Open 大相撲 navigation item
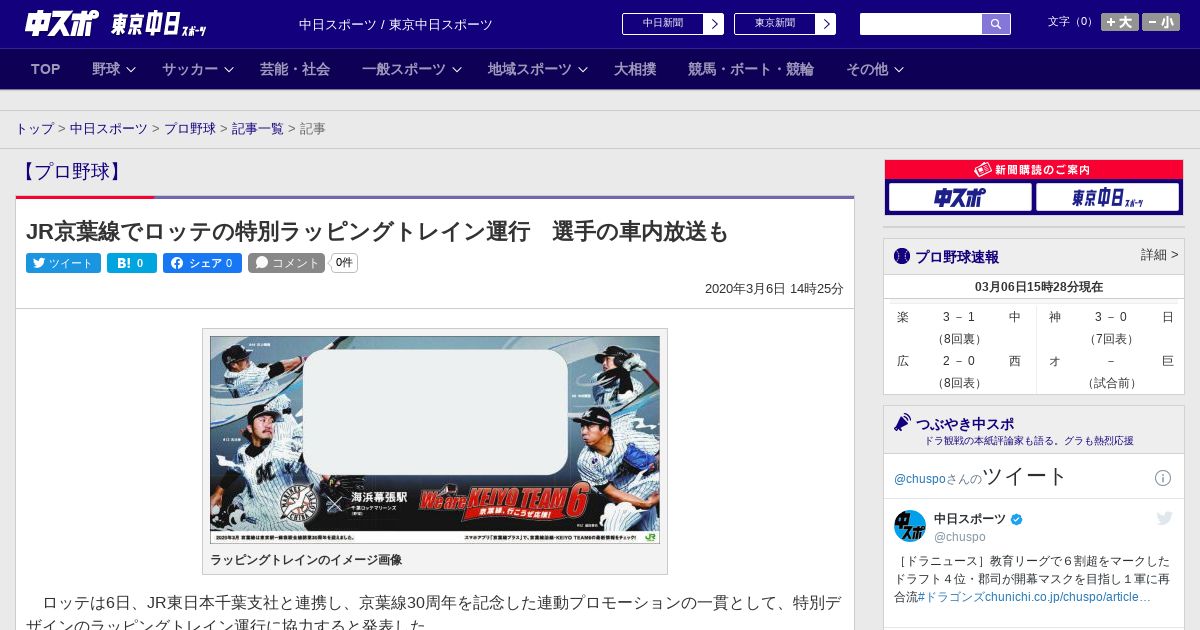The image size is (1200, 630). (x=635, y=69)
